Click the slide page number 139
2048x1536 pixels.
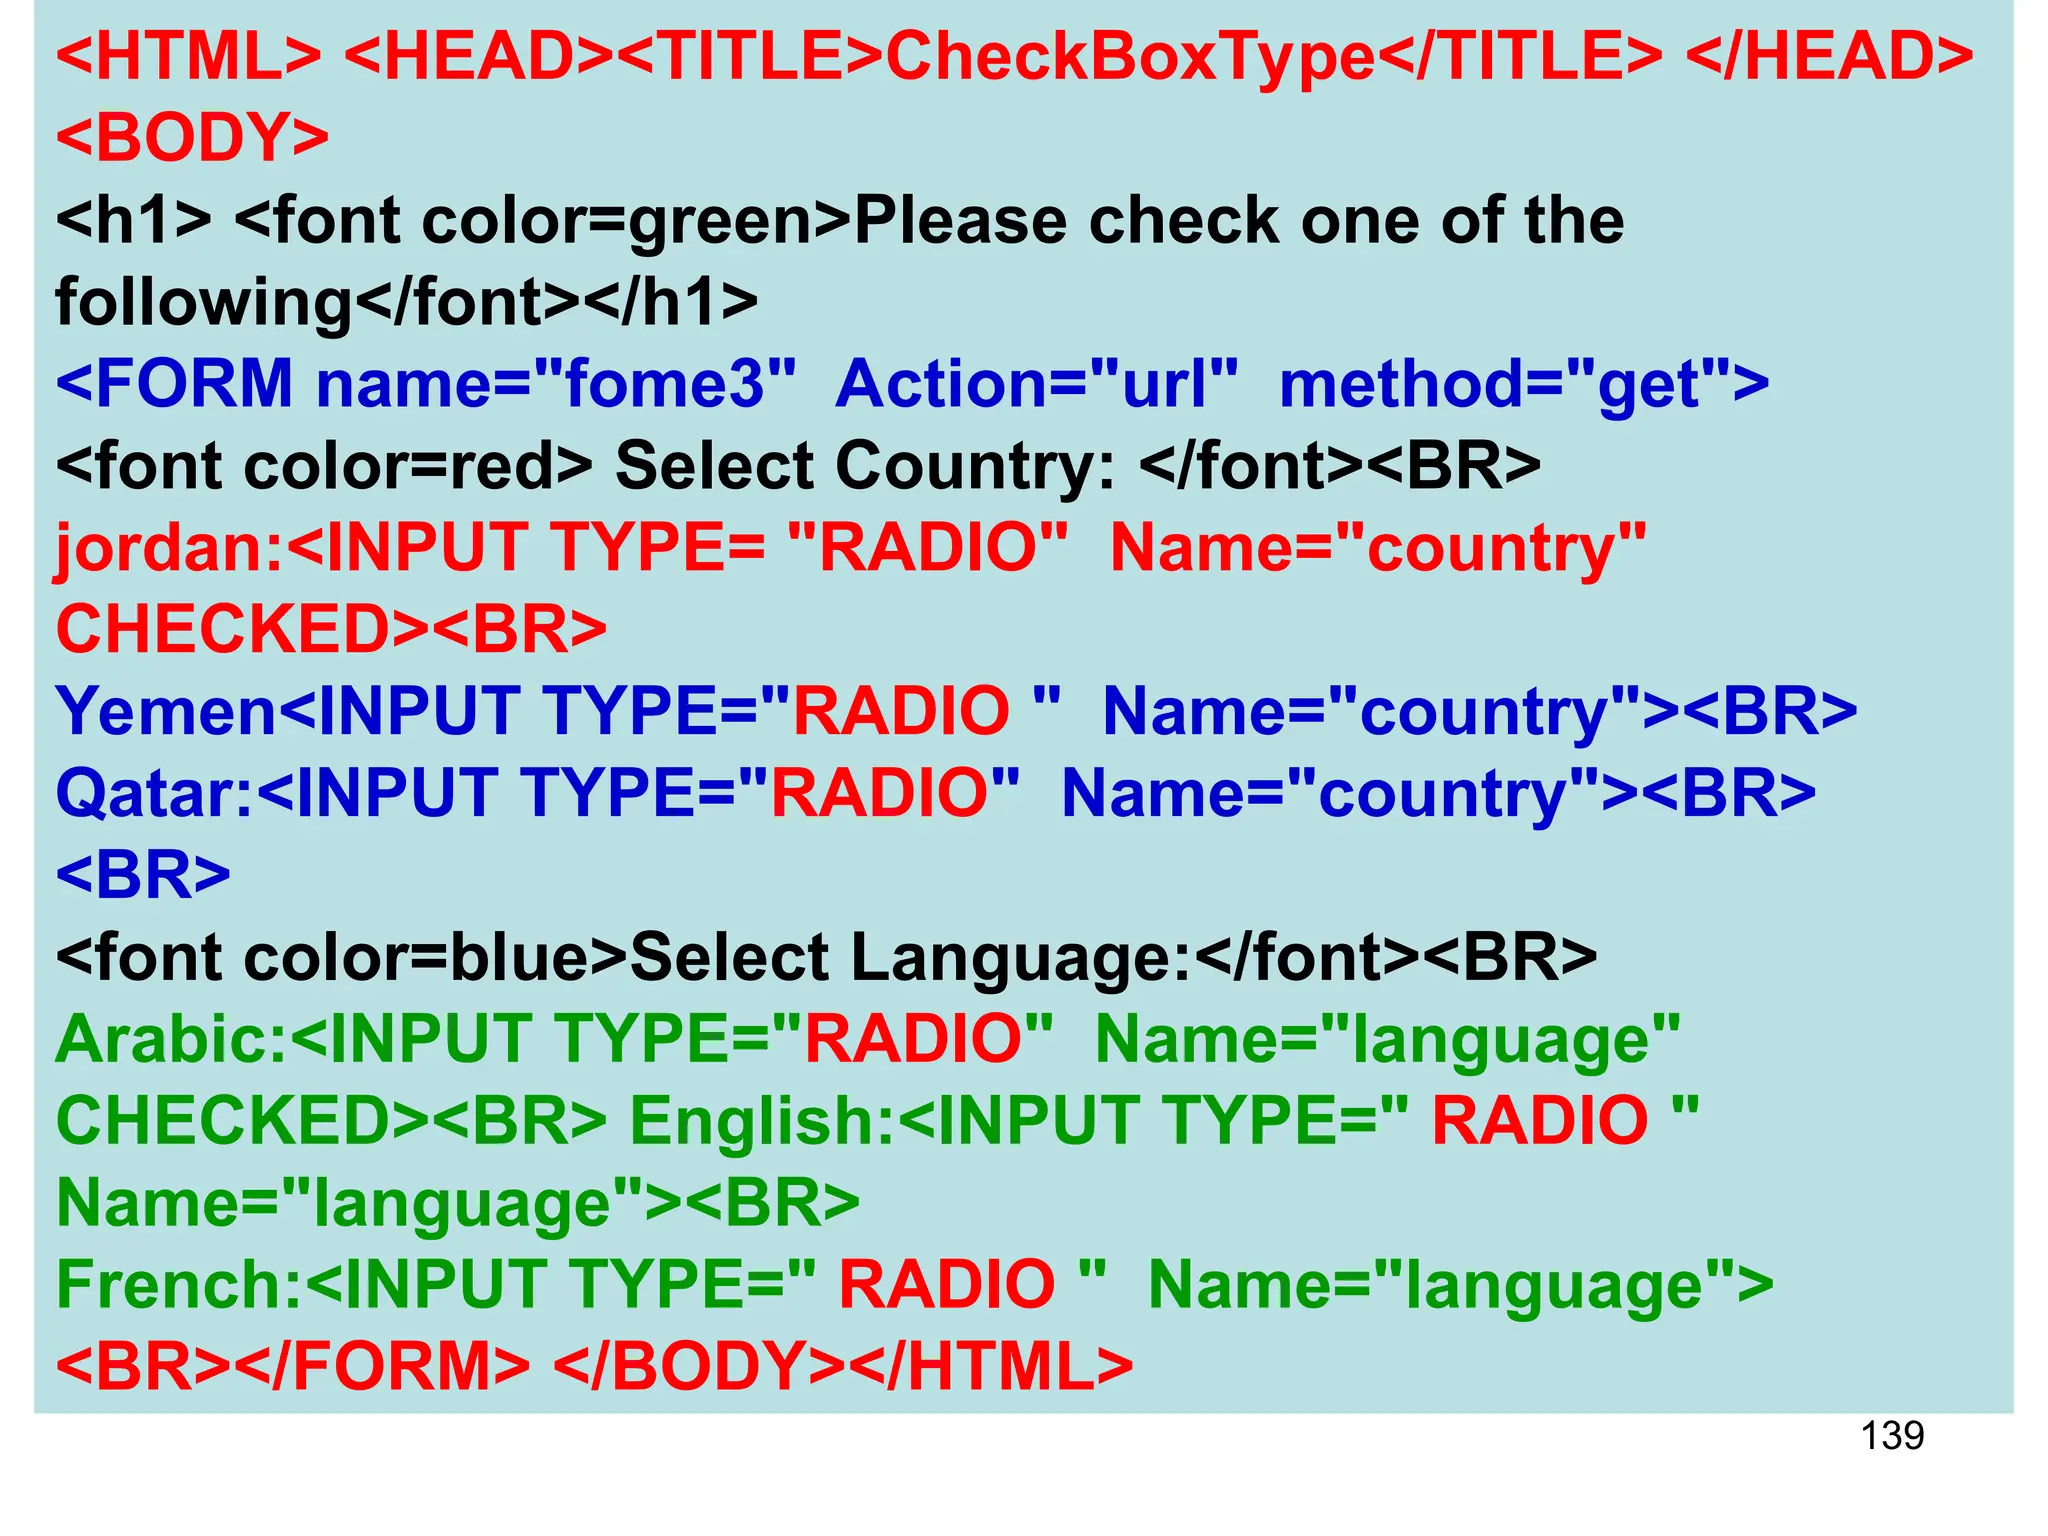[1892, 1436]
